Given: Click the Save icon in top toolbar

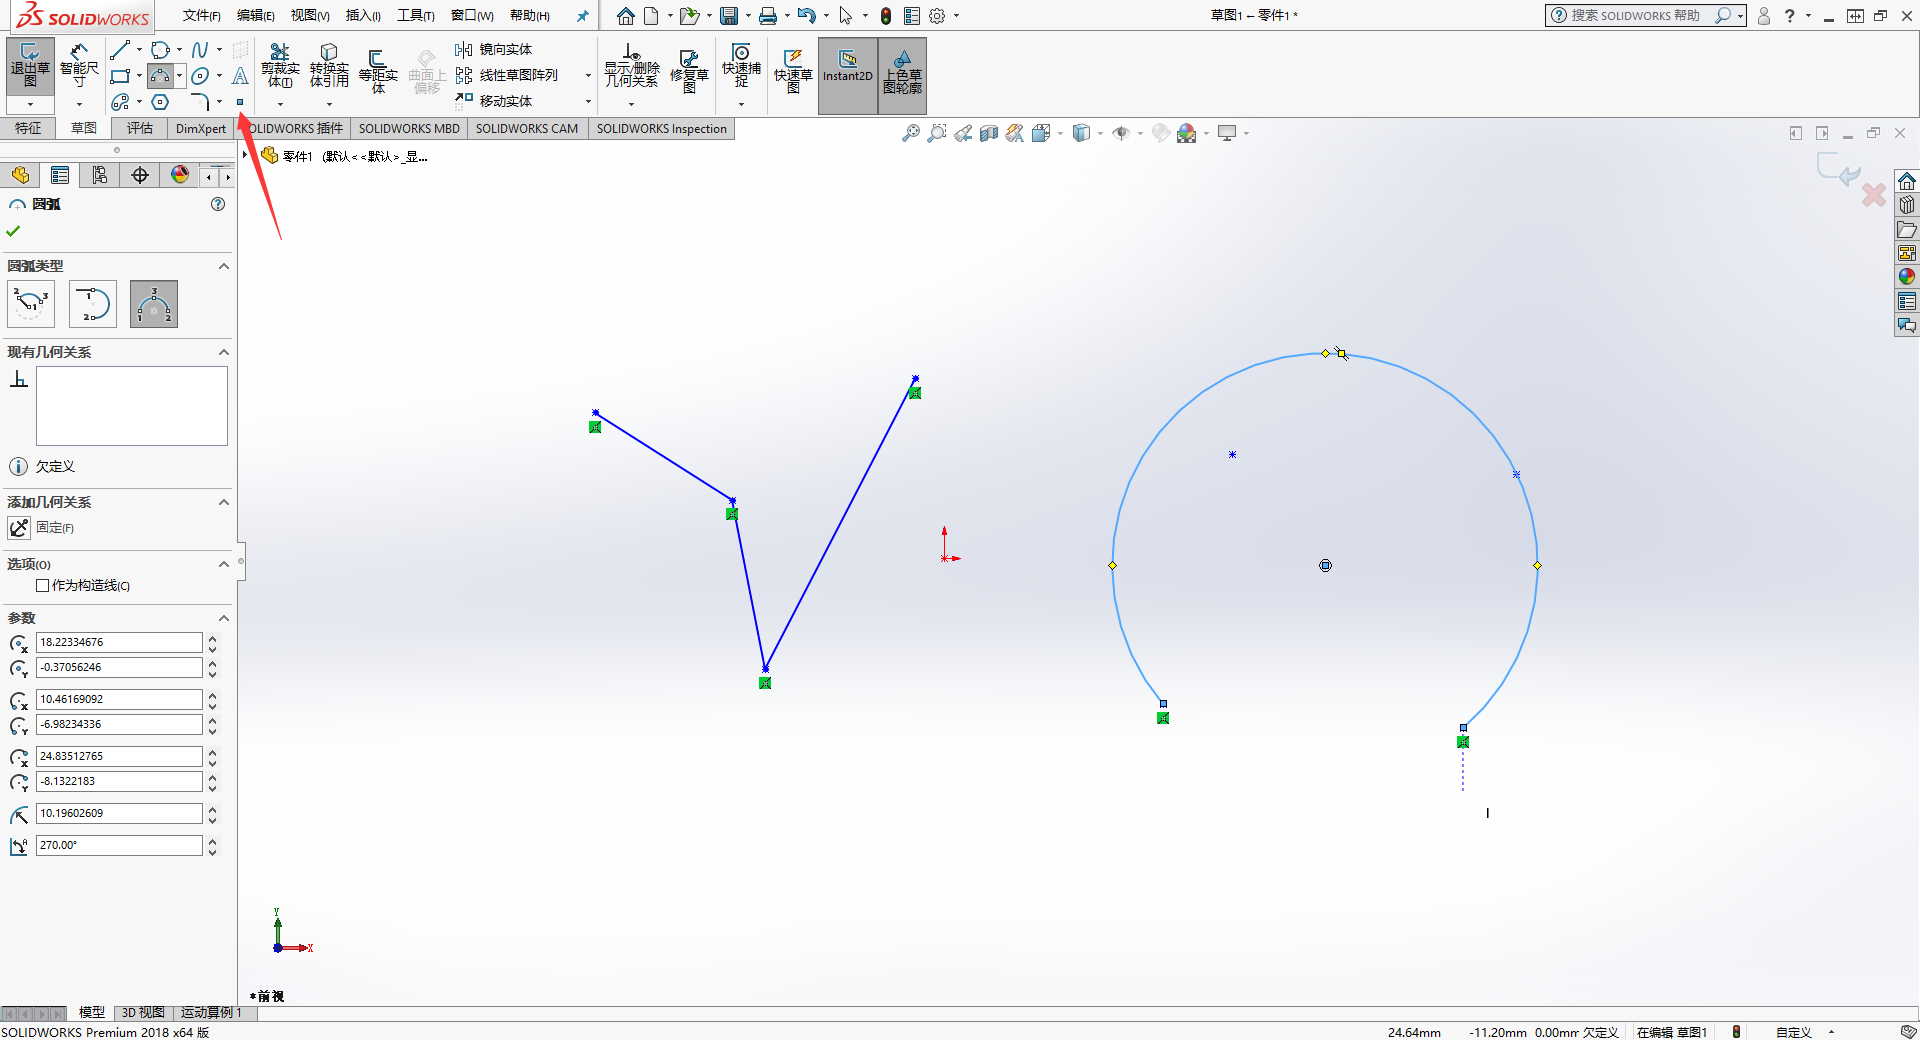Looking at the screenshot, I should [x=729, y=16].
